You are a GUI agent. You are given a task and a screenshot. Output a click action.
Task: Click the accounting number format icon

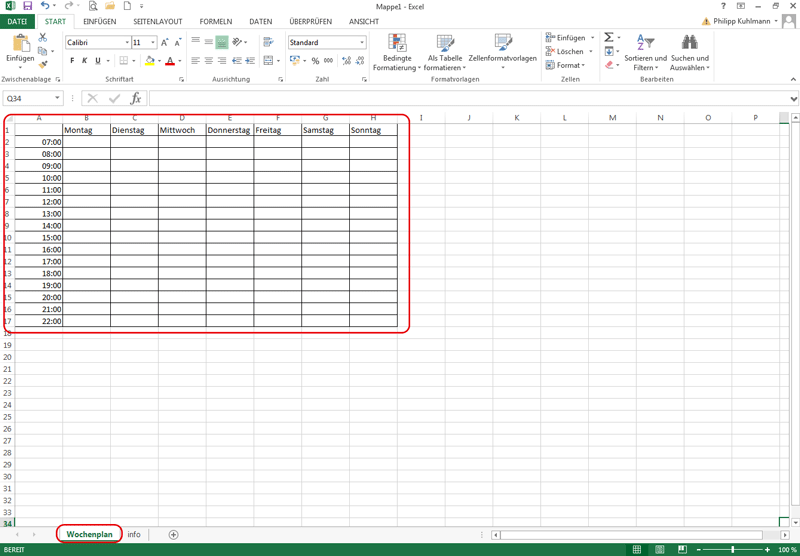click(x=294, y=61)
